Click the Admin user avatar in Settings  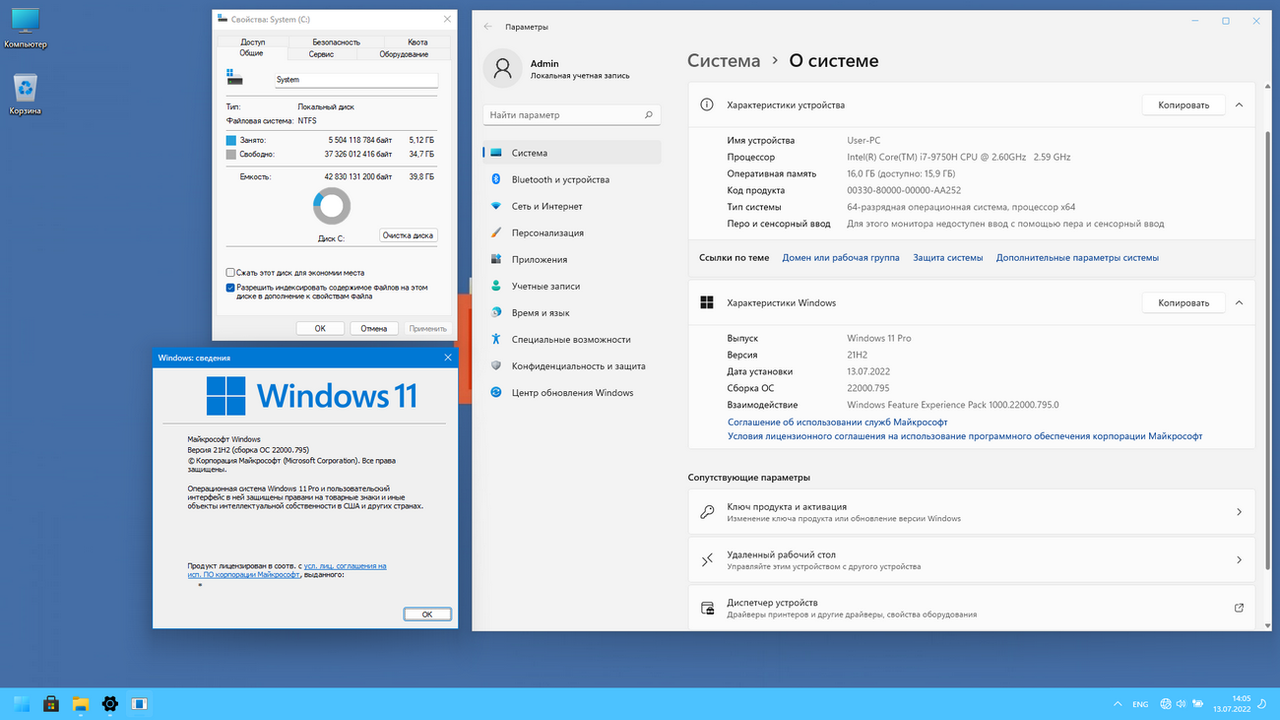(502, 69)
